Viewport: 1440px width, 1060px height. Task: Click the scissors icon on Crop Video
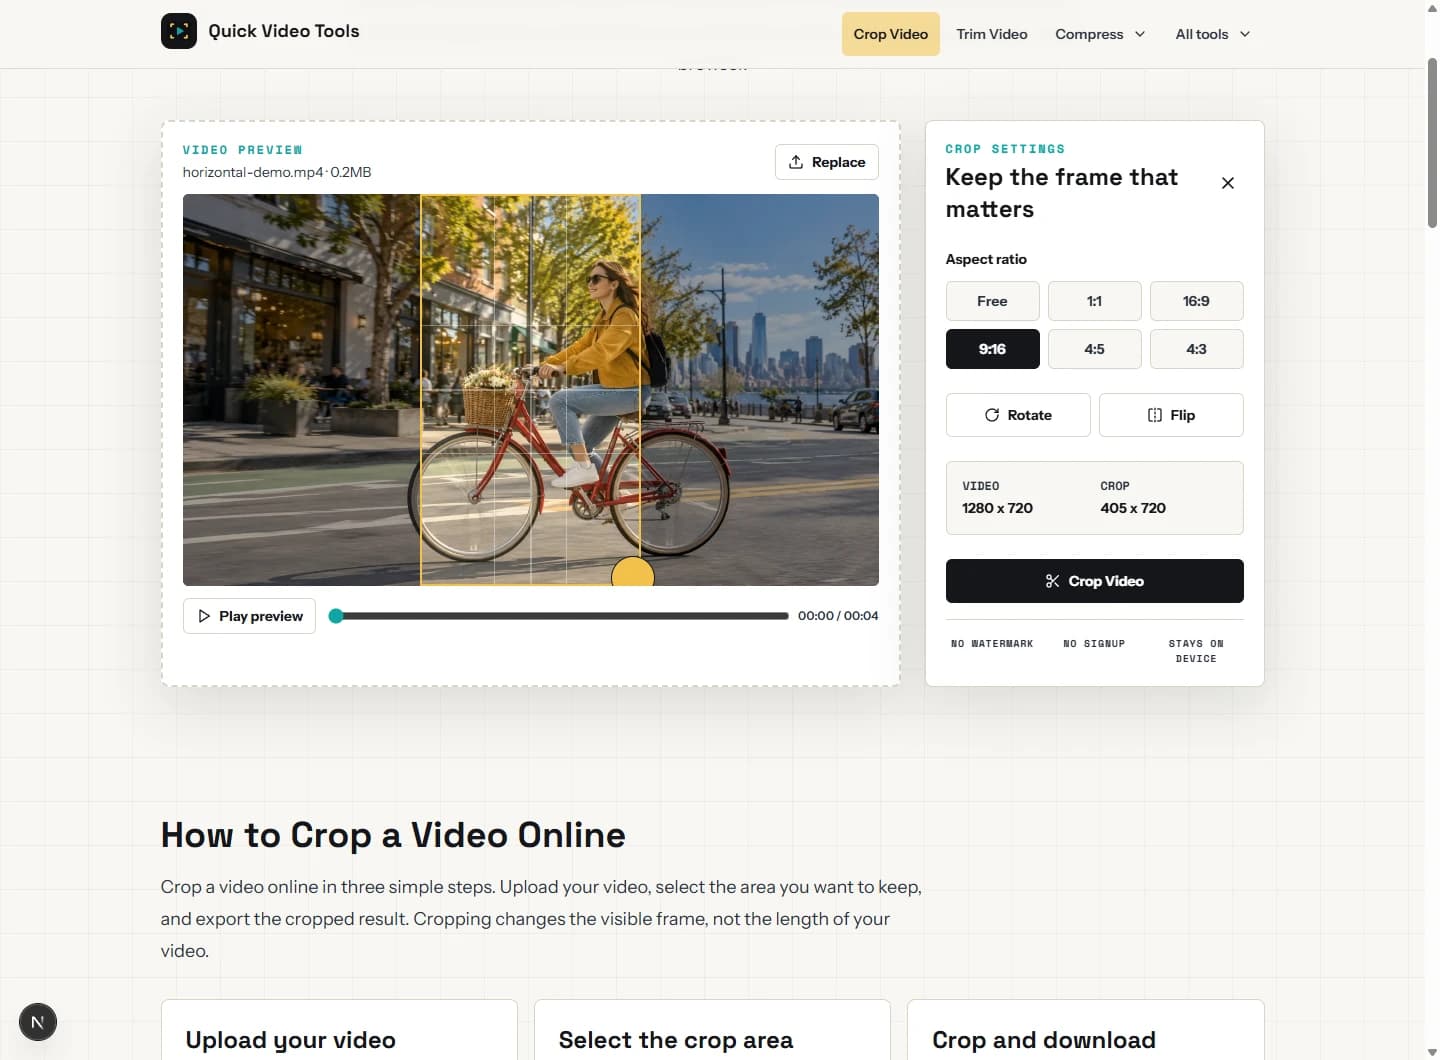tap(1052, 581)
